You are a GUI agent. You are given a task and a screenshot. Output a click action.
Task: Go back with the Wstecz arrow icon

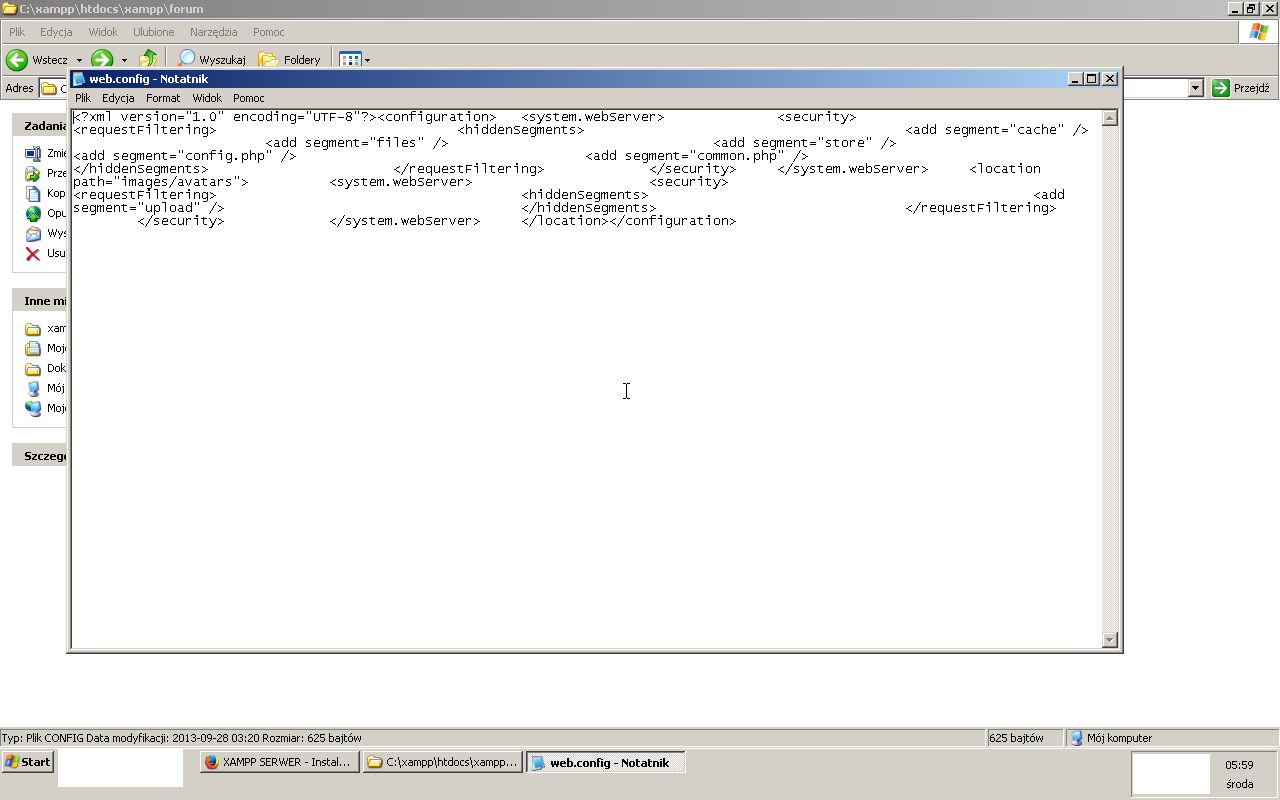pos(17,60)
